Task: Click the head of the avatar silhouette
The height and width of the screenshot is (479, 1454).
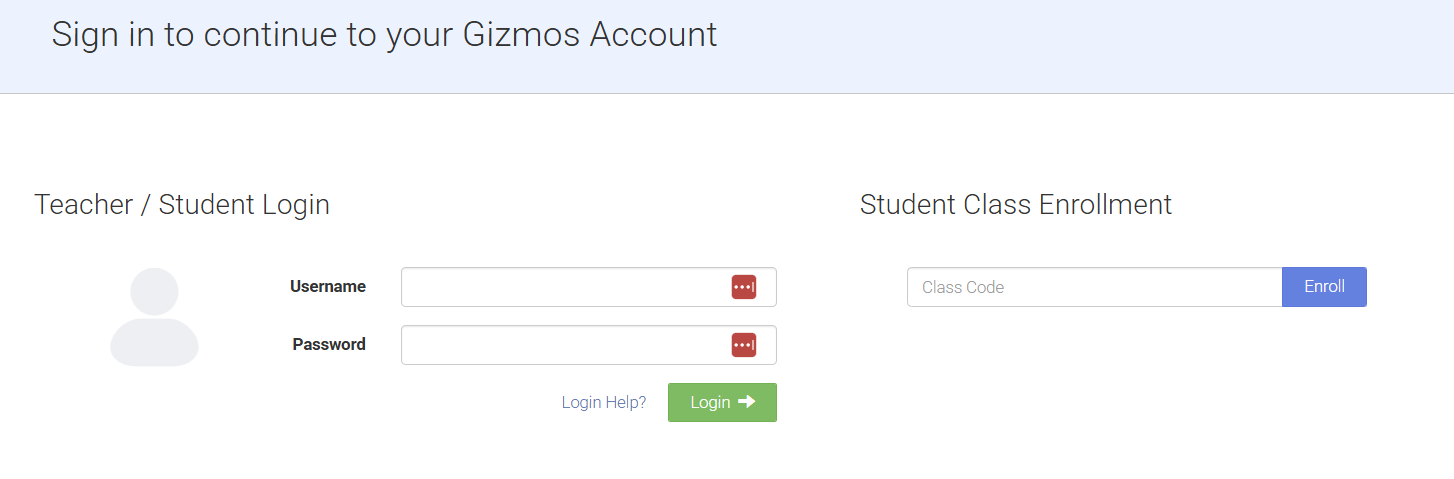Action: (154, 291)
